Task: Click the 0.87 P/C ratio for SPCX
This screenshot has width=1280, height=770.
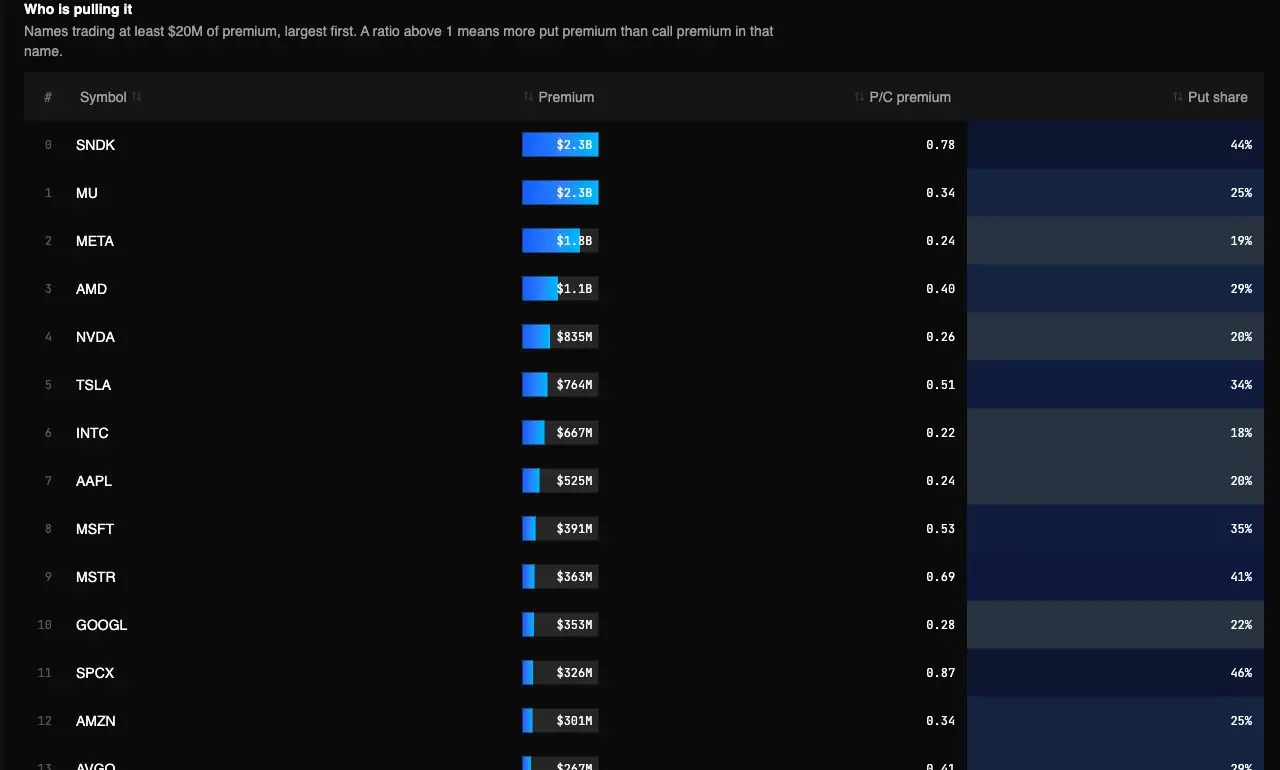Action: pyautogui.click(x=940, y=673)
